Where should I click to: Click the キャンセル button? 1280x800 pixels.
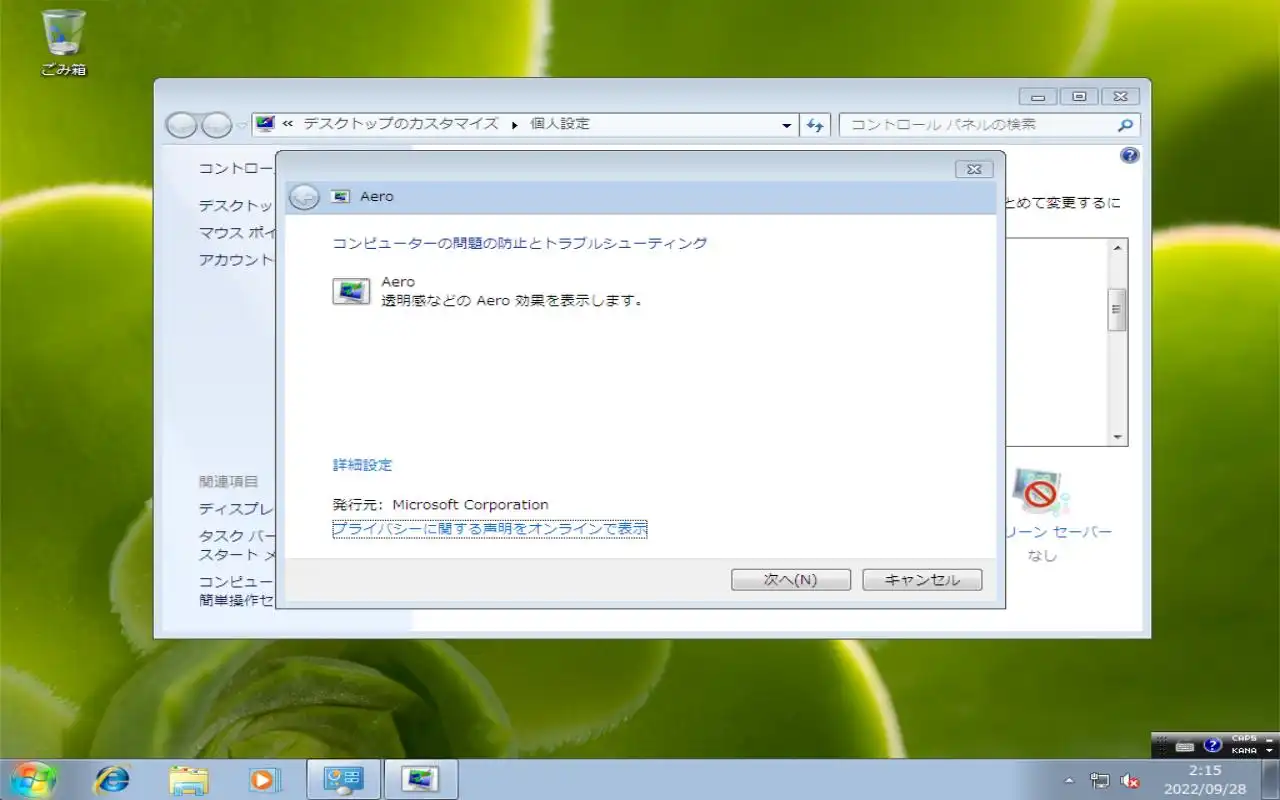[922, 580]
